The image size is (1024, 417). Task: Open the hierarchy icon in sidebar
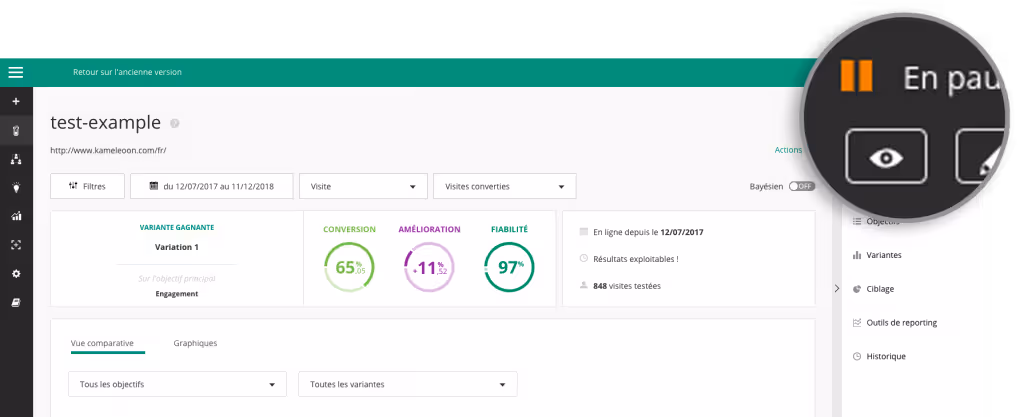click(16, 159)
